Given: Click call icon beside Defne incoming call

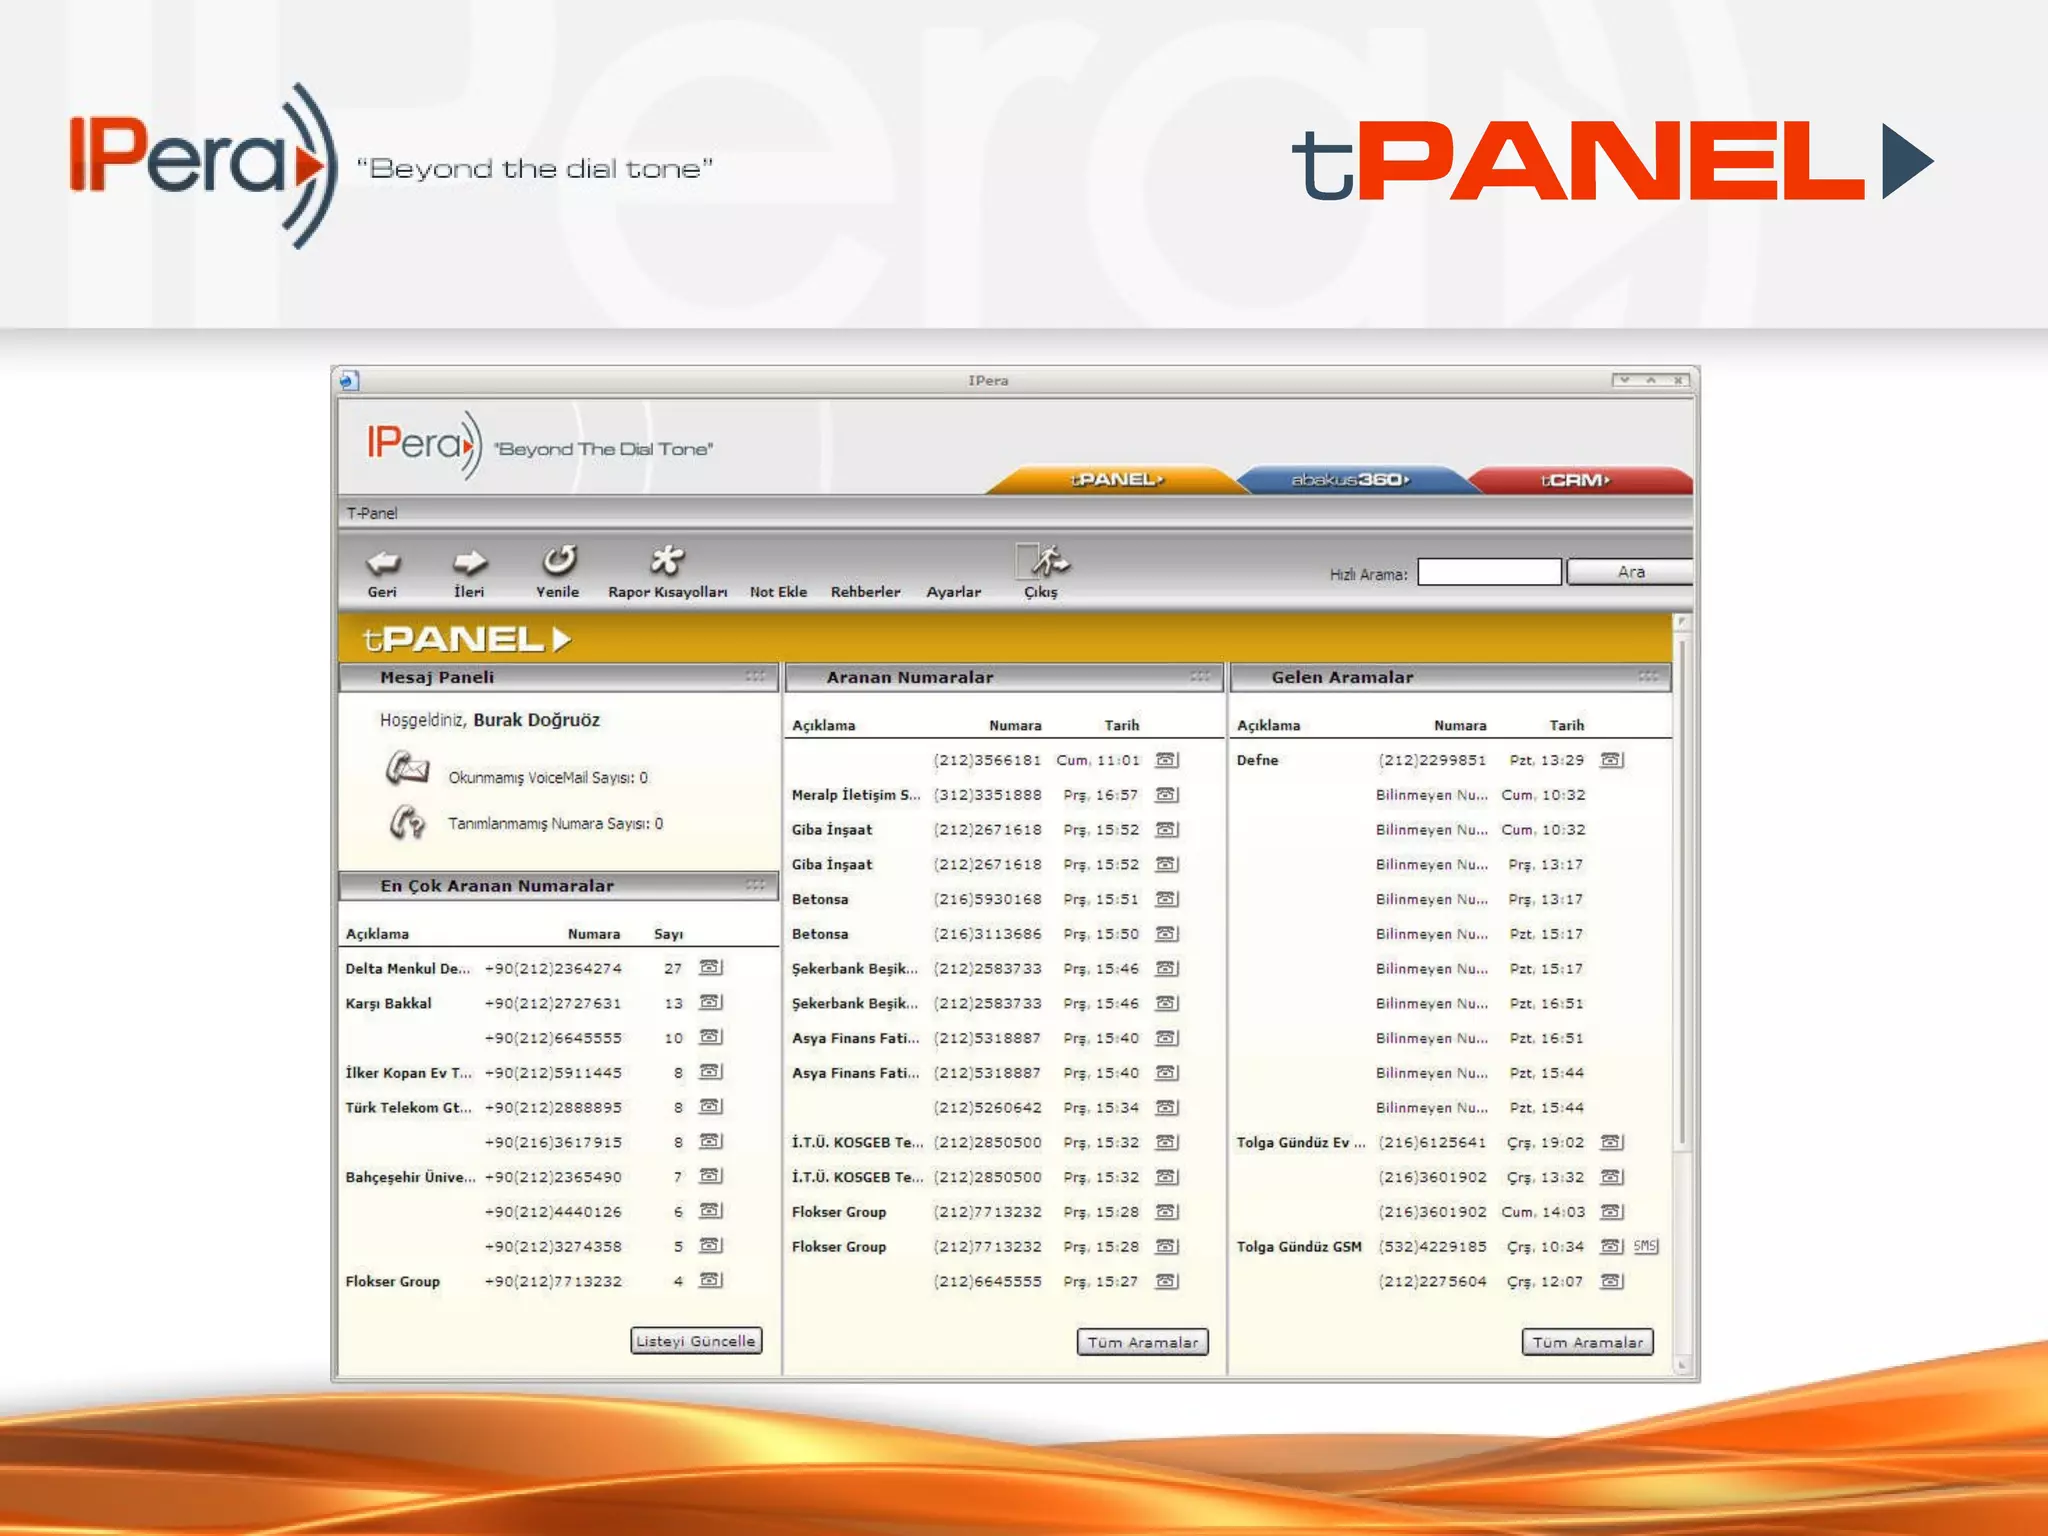Looking at the screenshot, I should [x=1610, y=760].
